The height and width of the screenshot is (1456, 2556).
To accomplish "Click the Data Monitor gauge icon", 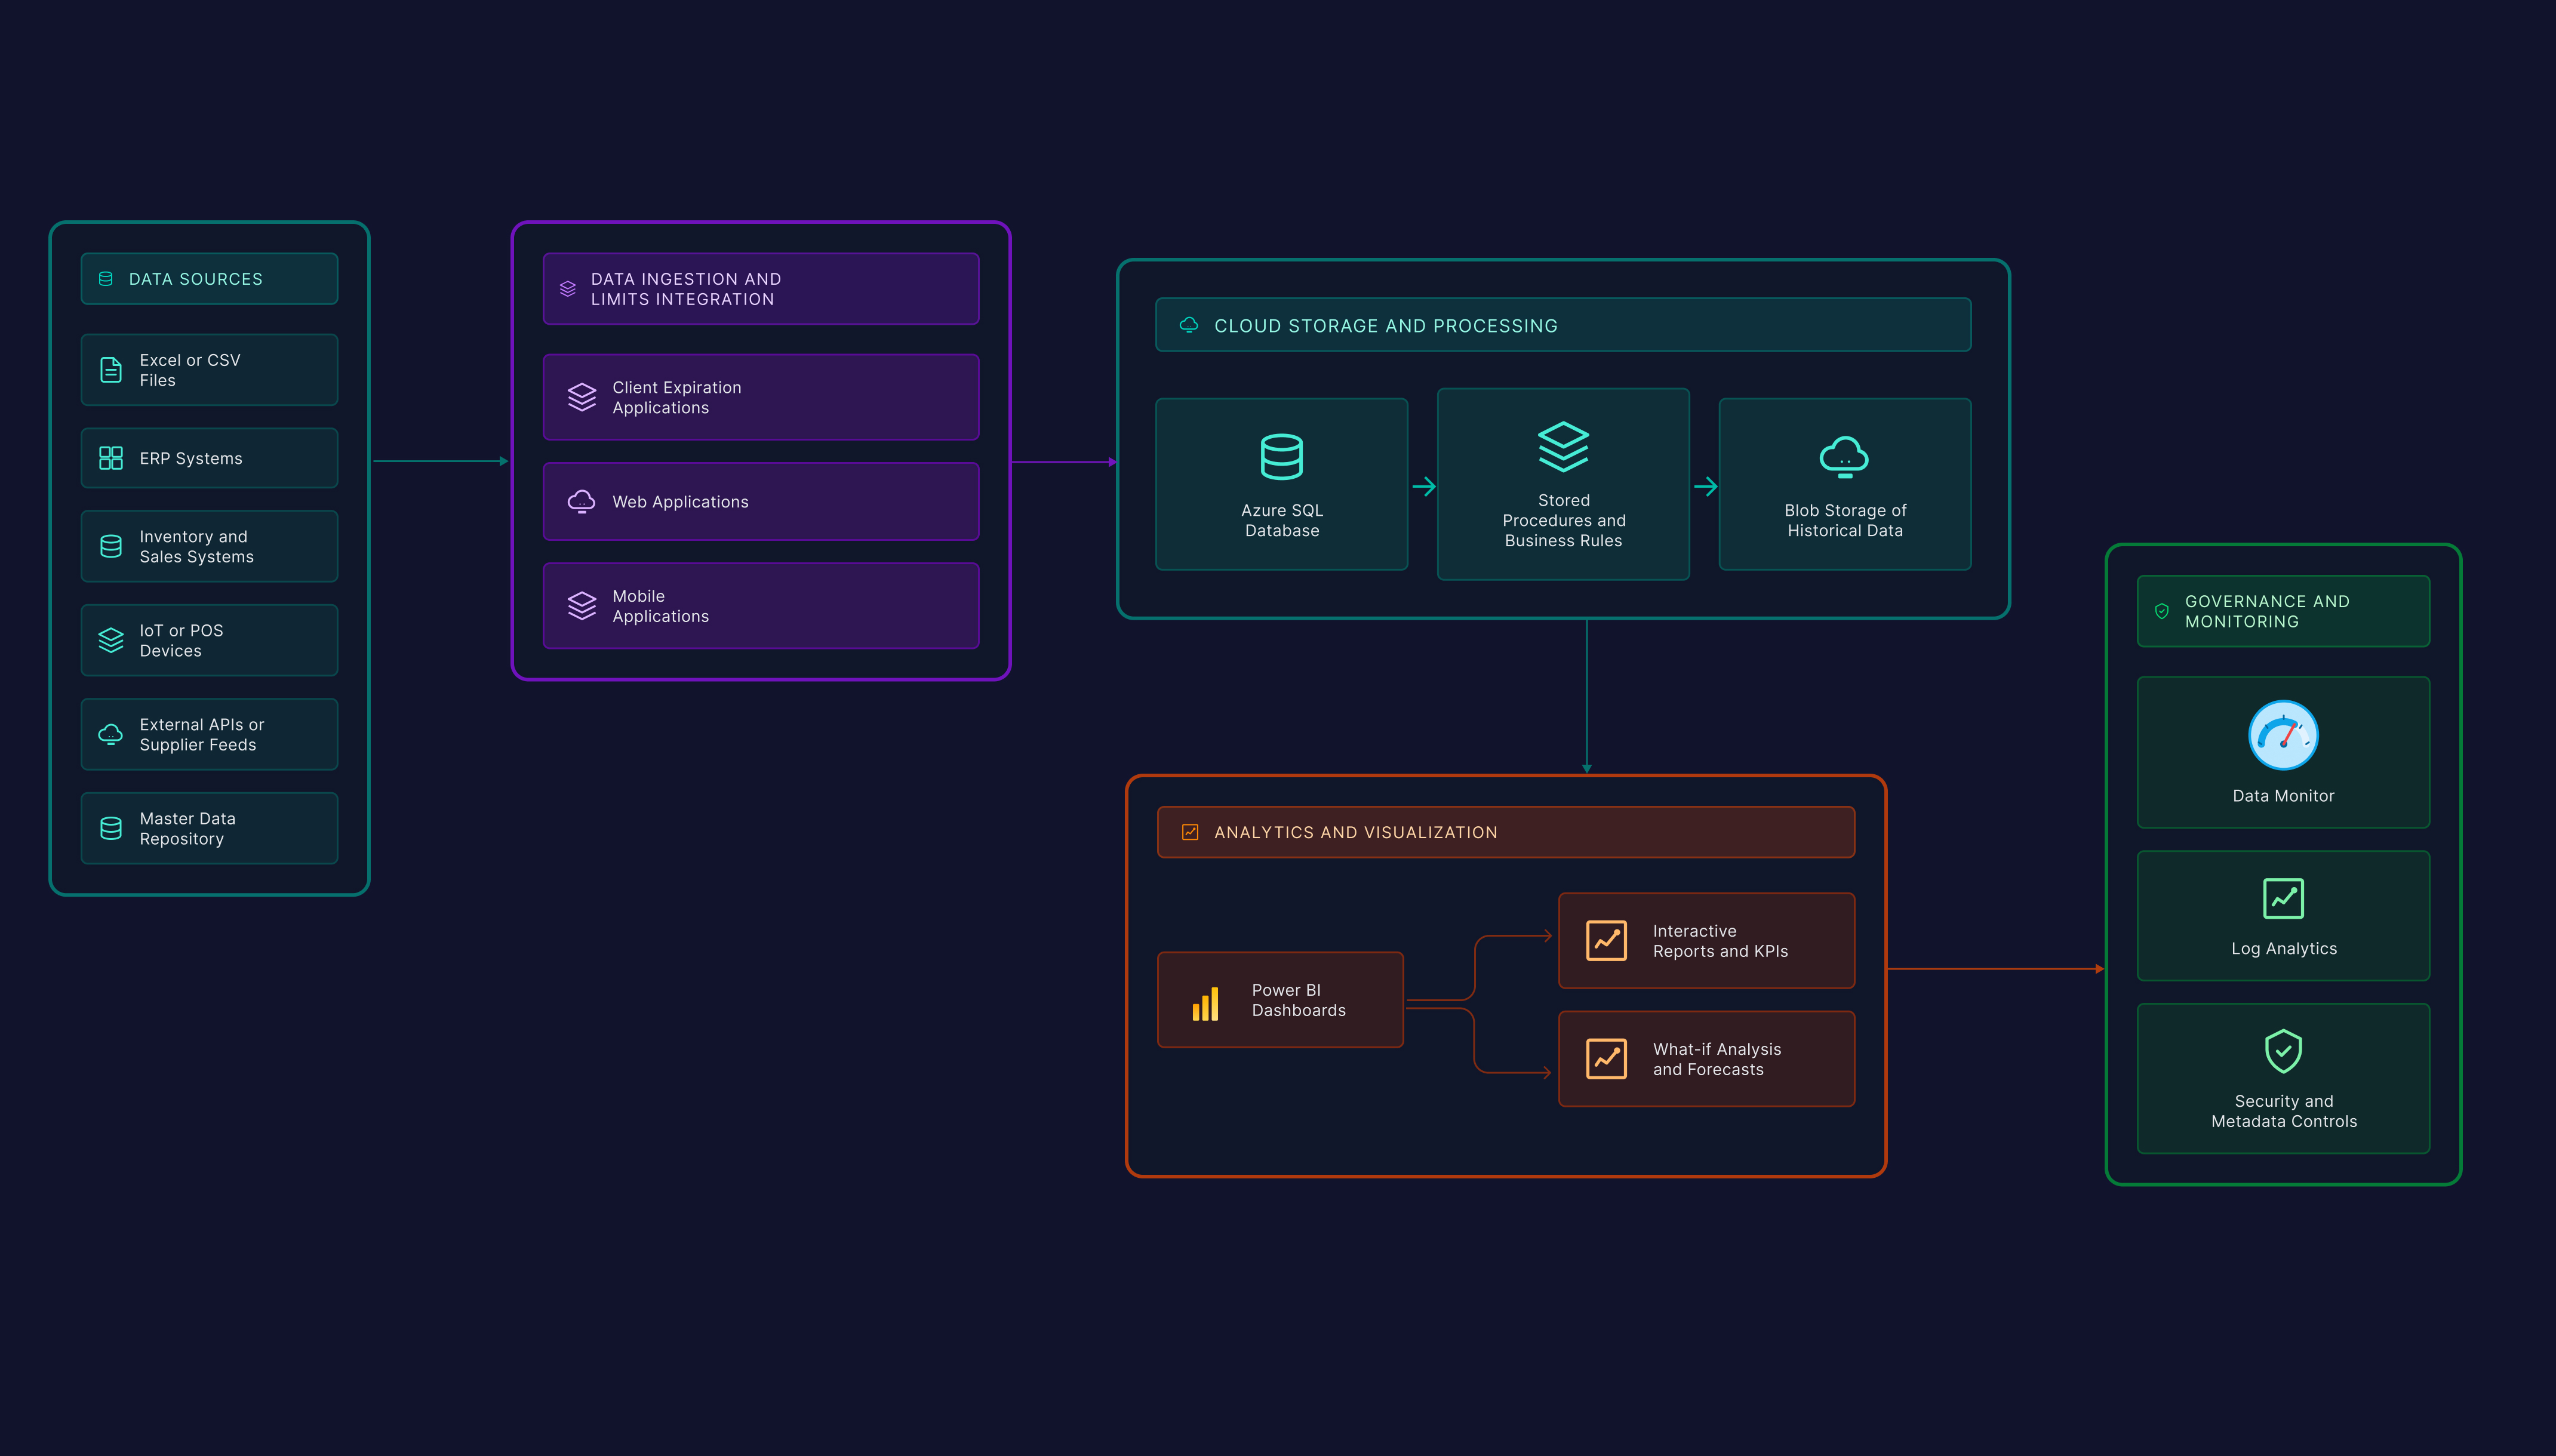I will 2283,735.
